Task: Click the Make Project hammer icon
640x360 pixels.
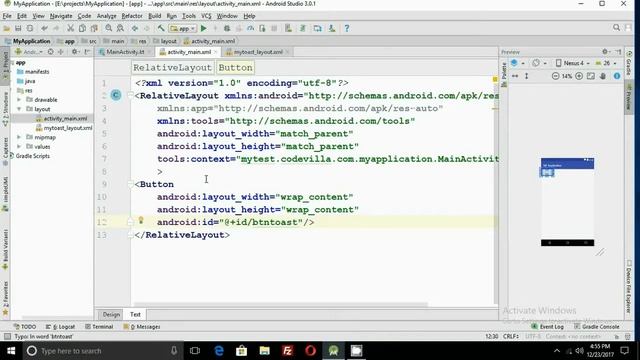Action: coord(161,29)
